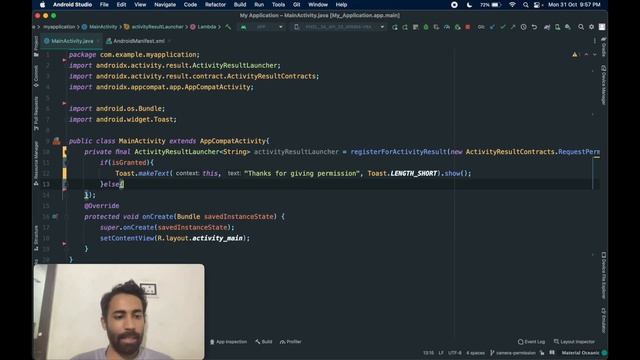Click the 13:16 caret position in status bar
Screen dimensions: 640x360
tap(428, 353)
